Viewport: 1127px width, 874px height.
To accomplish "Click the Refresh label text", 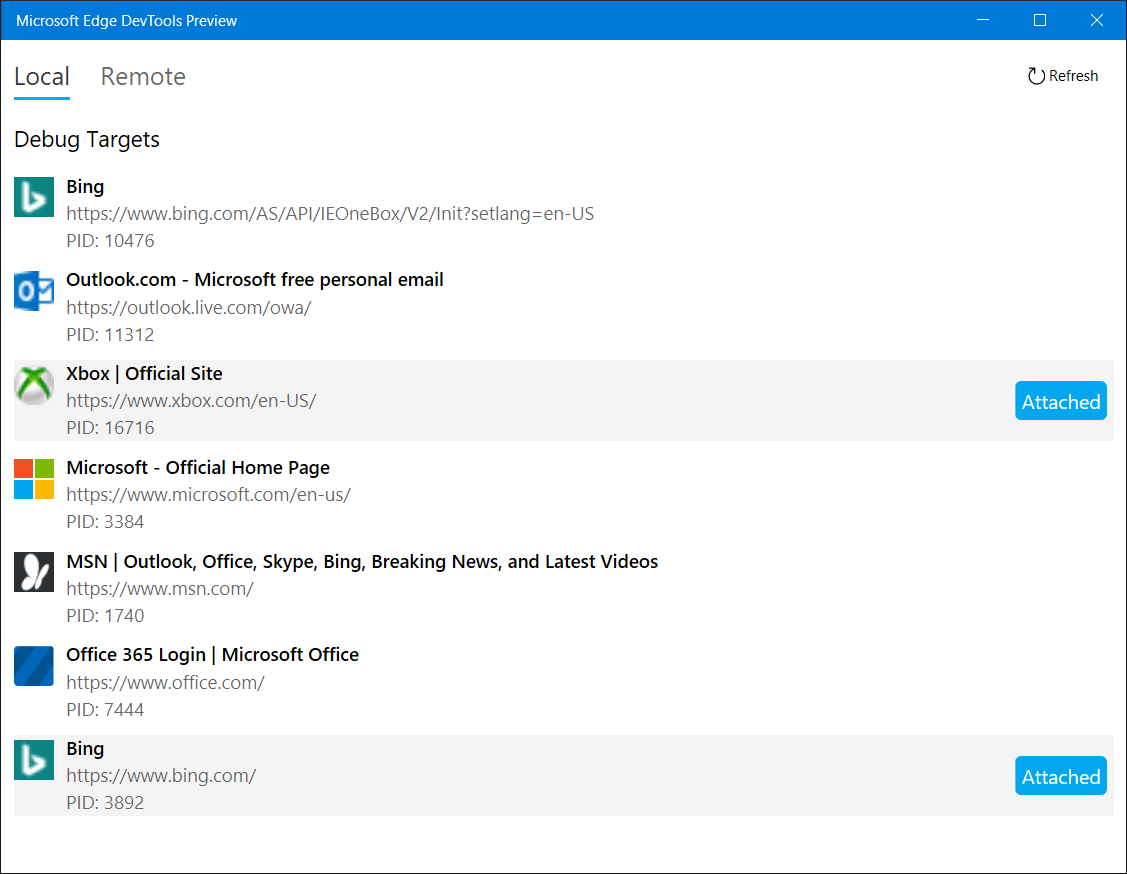I will 1073,76.
